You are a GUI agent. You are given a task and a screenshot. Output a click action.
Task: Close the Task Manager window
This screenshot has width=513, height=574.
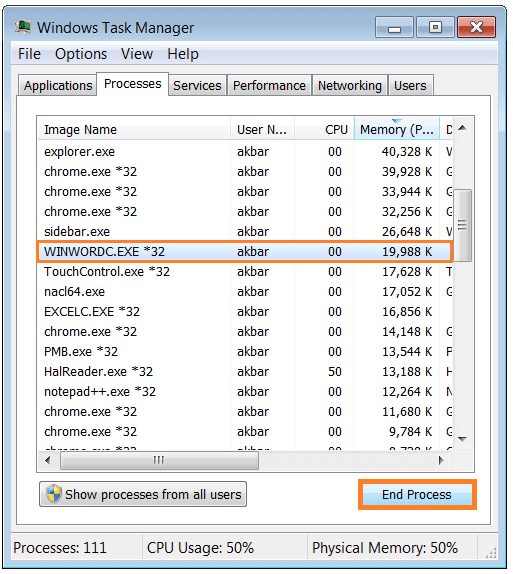476,27
